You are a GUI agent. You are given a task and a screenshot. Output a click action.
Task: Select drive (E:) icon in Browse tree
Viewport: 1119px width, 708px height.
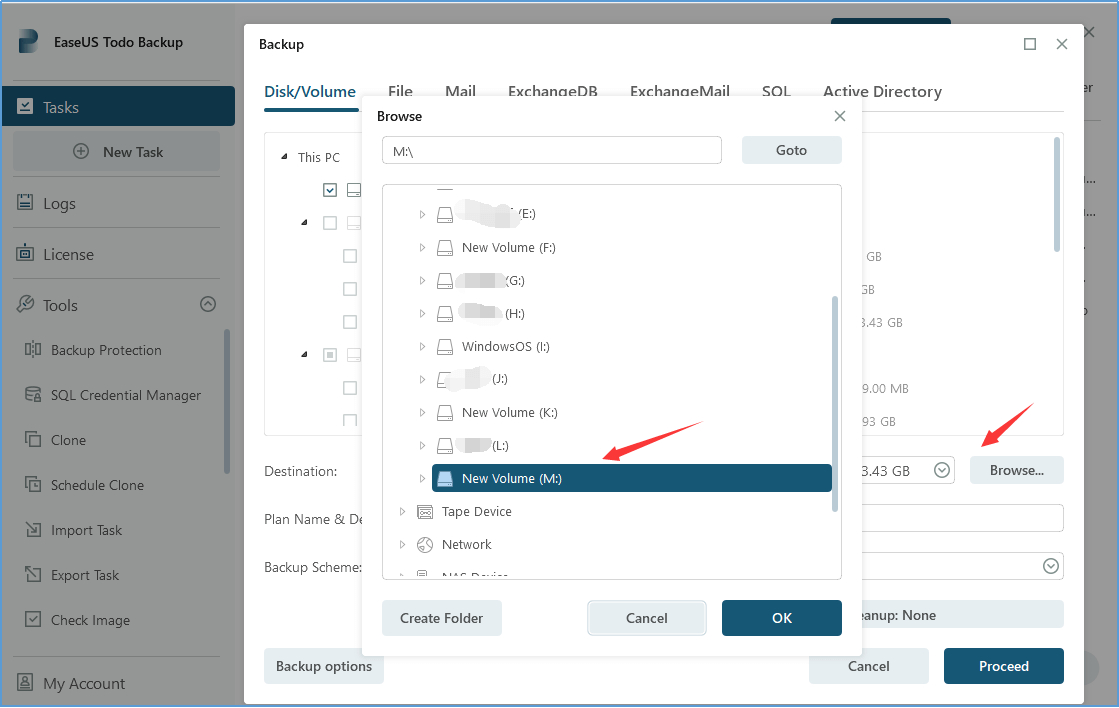click(x=445, y=214)
